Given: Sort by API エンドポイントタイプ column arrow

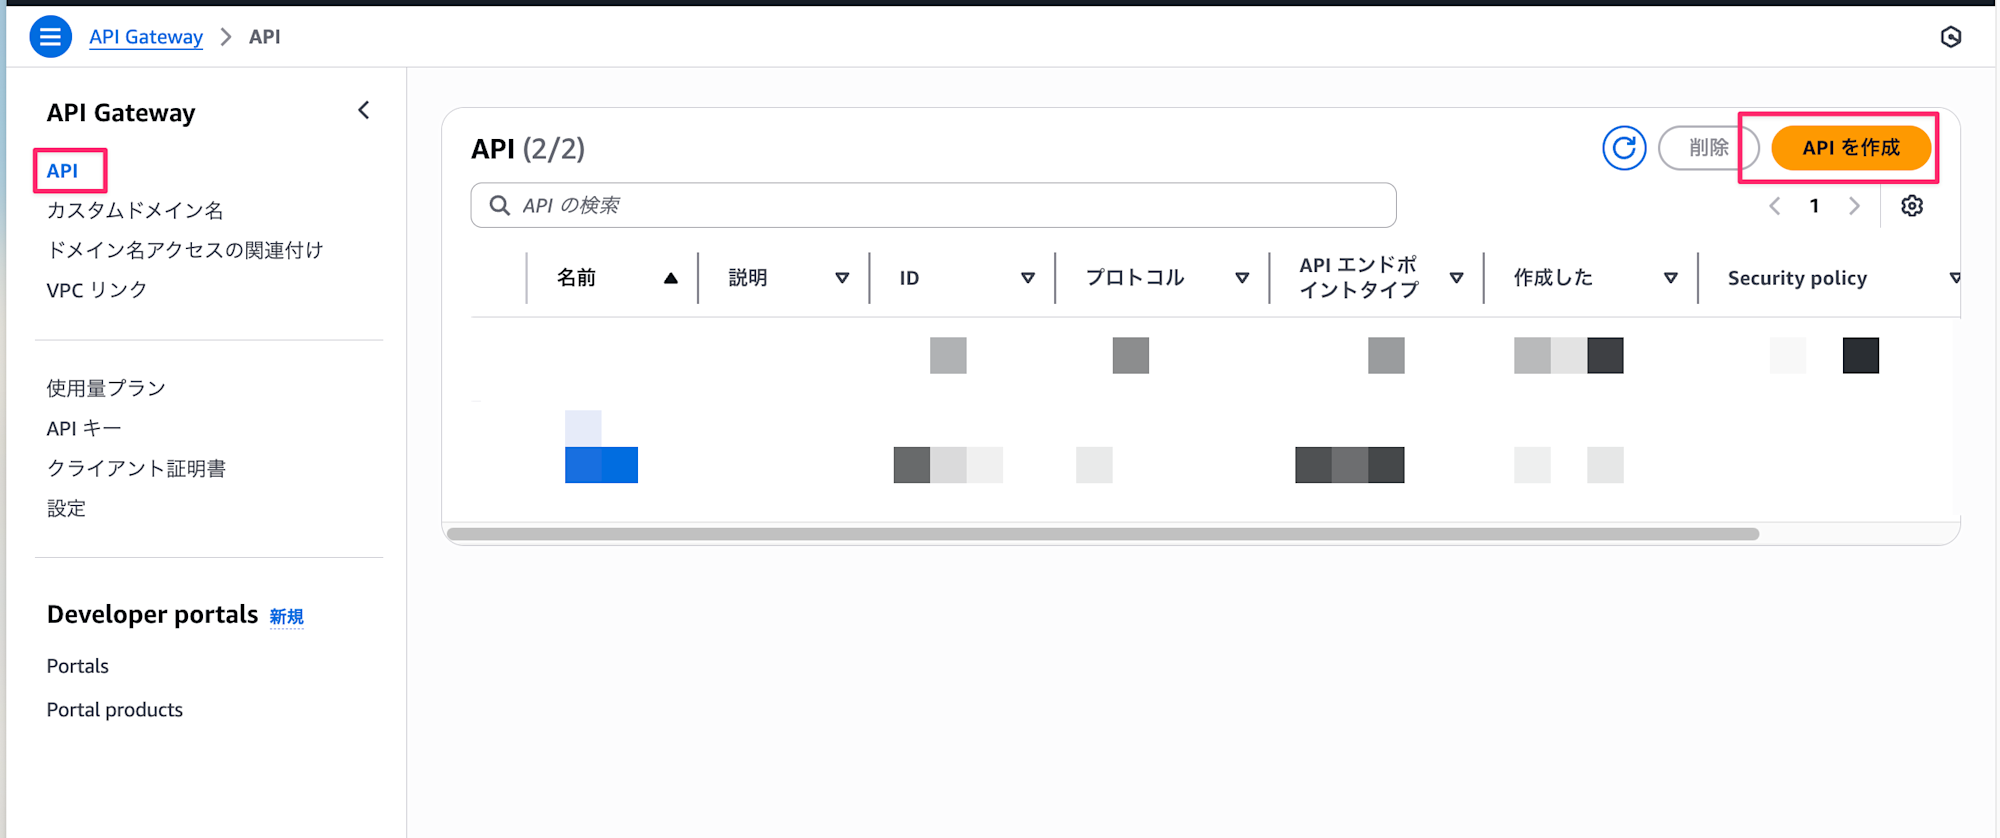Looking at the screenshot, I should 1456,278.
